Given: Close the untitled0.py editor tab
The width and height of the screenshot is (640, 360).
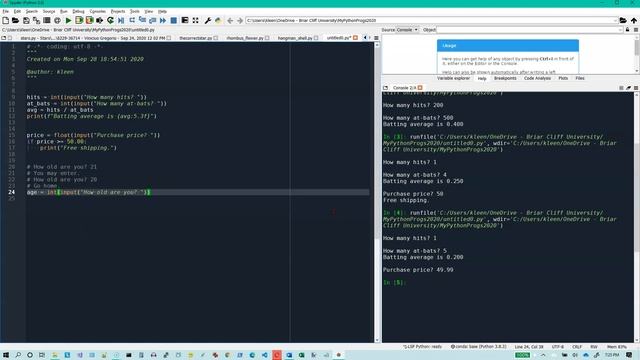Looking at the screenshot, I should click(356, 38).
